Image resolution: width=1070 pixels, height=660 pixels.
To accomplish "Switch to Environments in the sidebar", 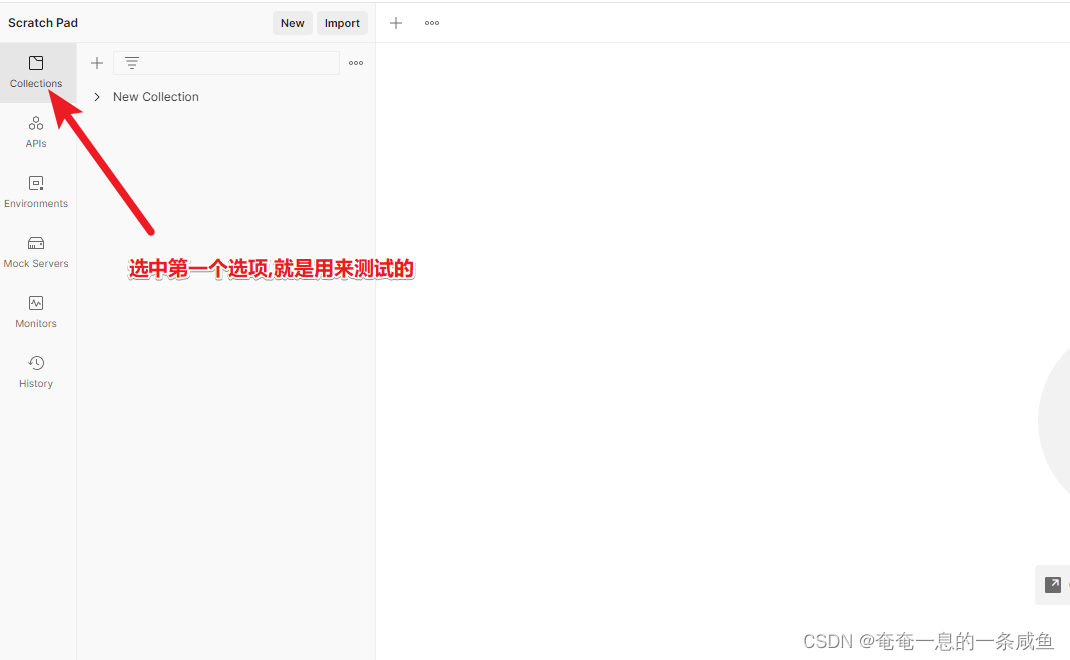I will 36,192.
